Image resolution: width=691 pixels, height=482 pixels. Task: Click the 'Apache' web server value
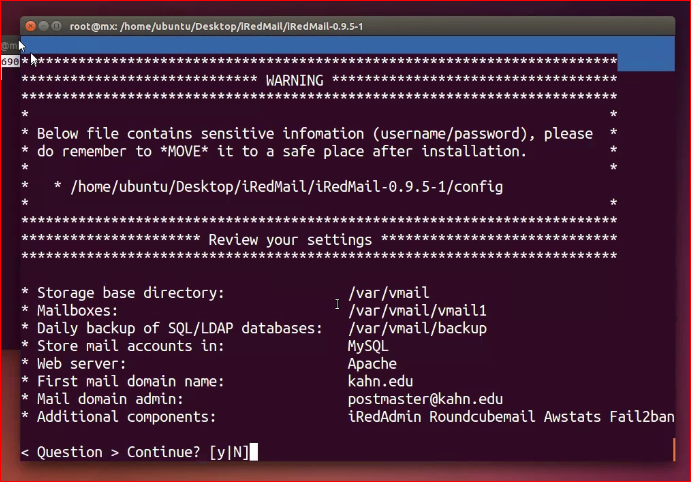click(372, 364)
